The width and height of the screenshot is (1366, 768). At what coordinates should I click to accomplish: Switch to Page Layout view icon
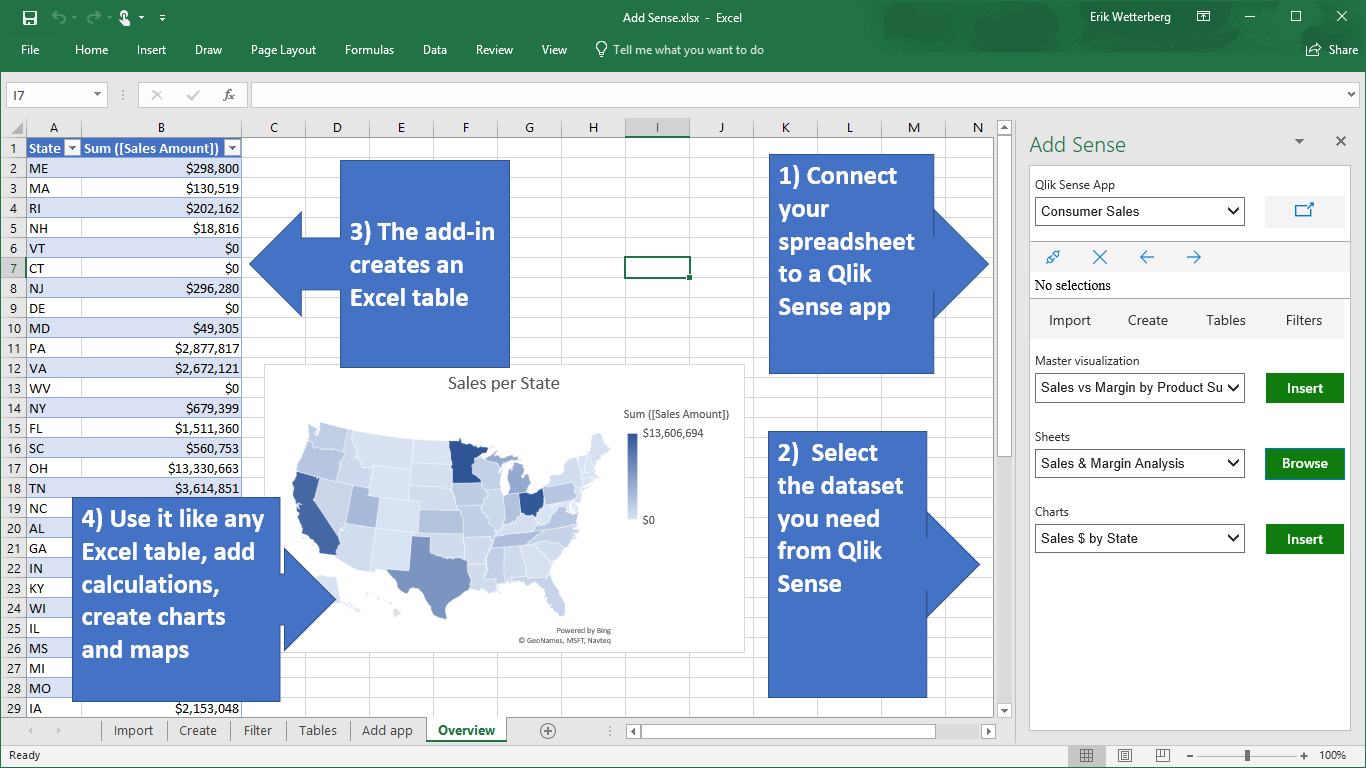(1125, 755)
